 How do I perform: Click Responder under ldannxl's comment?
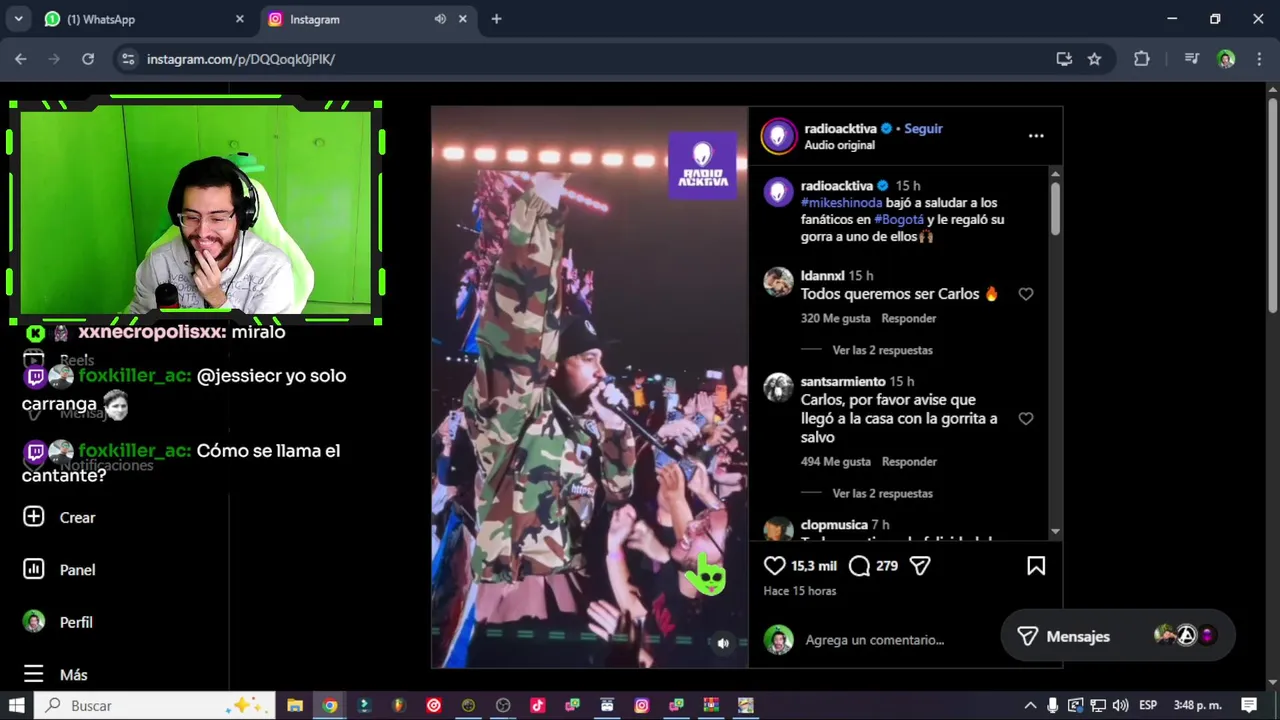click(908, 318)
